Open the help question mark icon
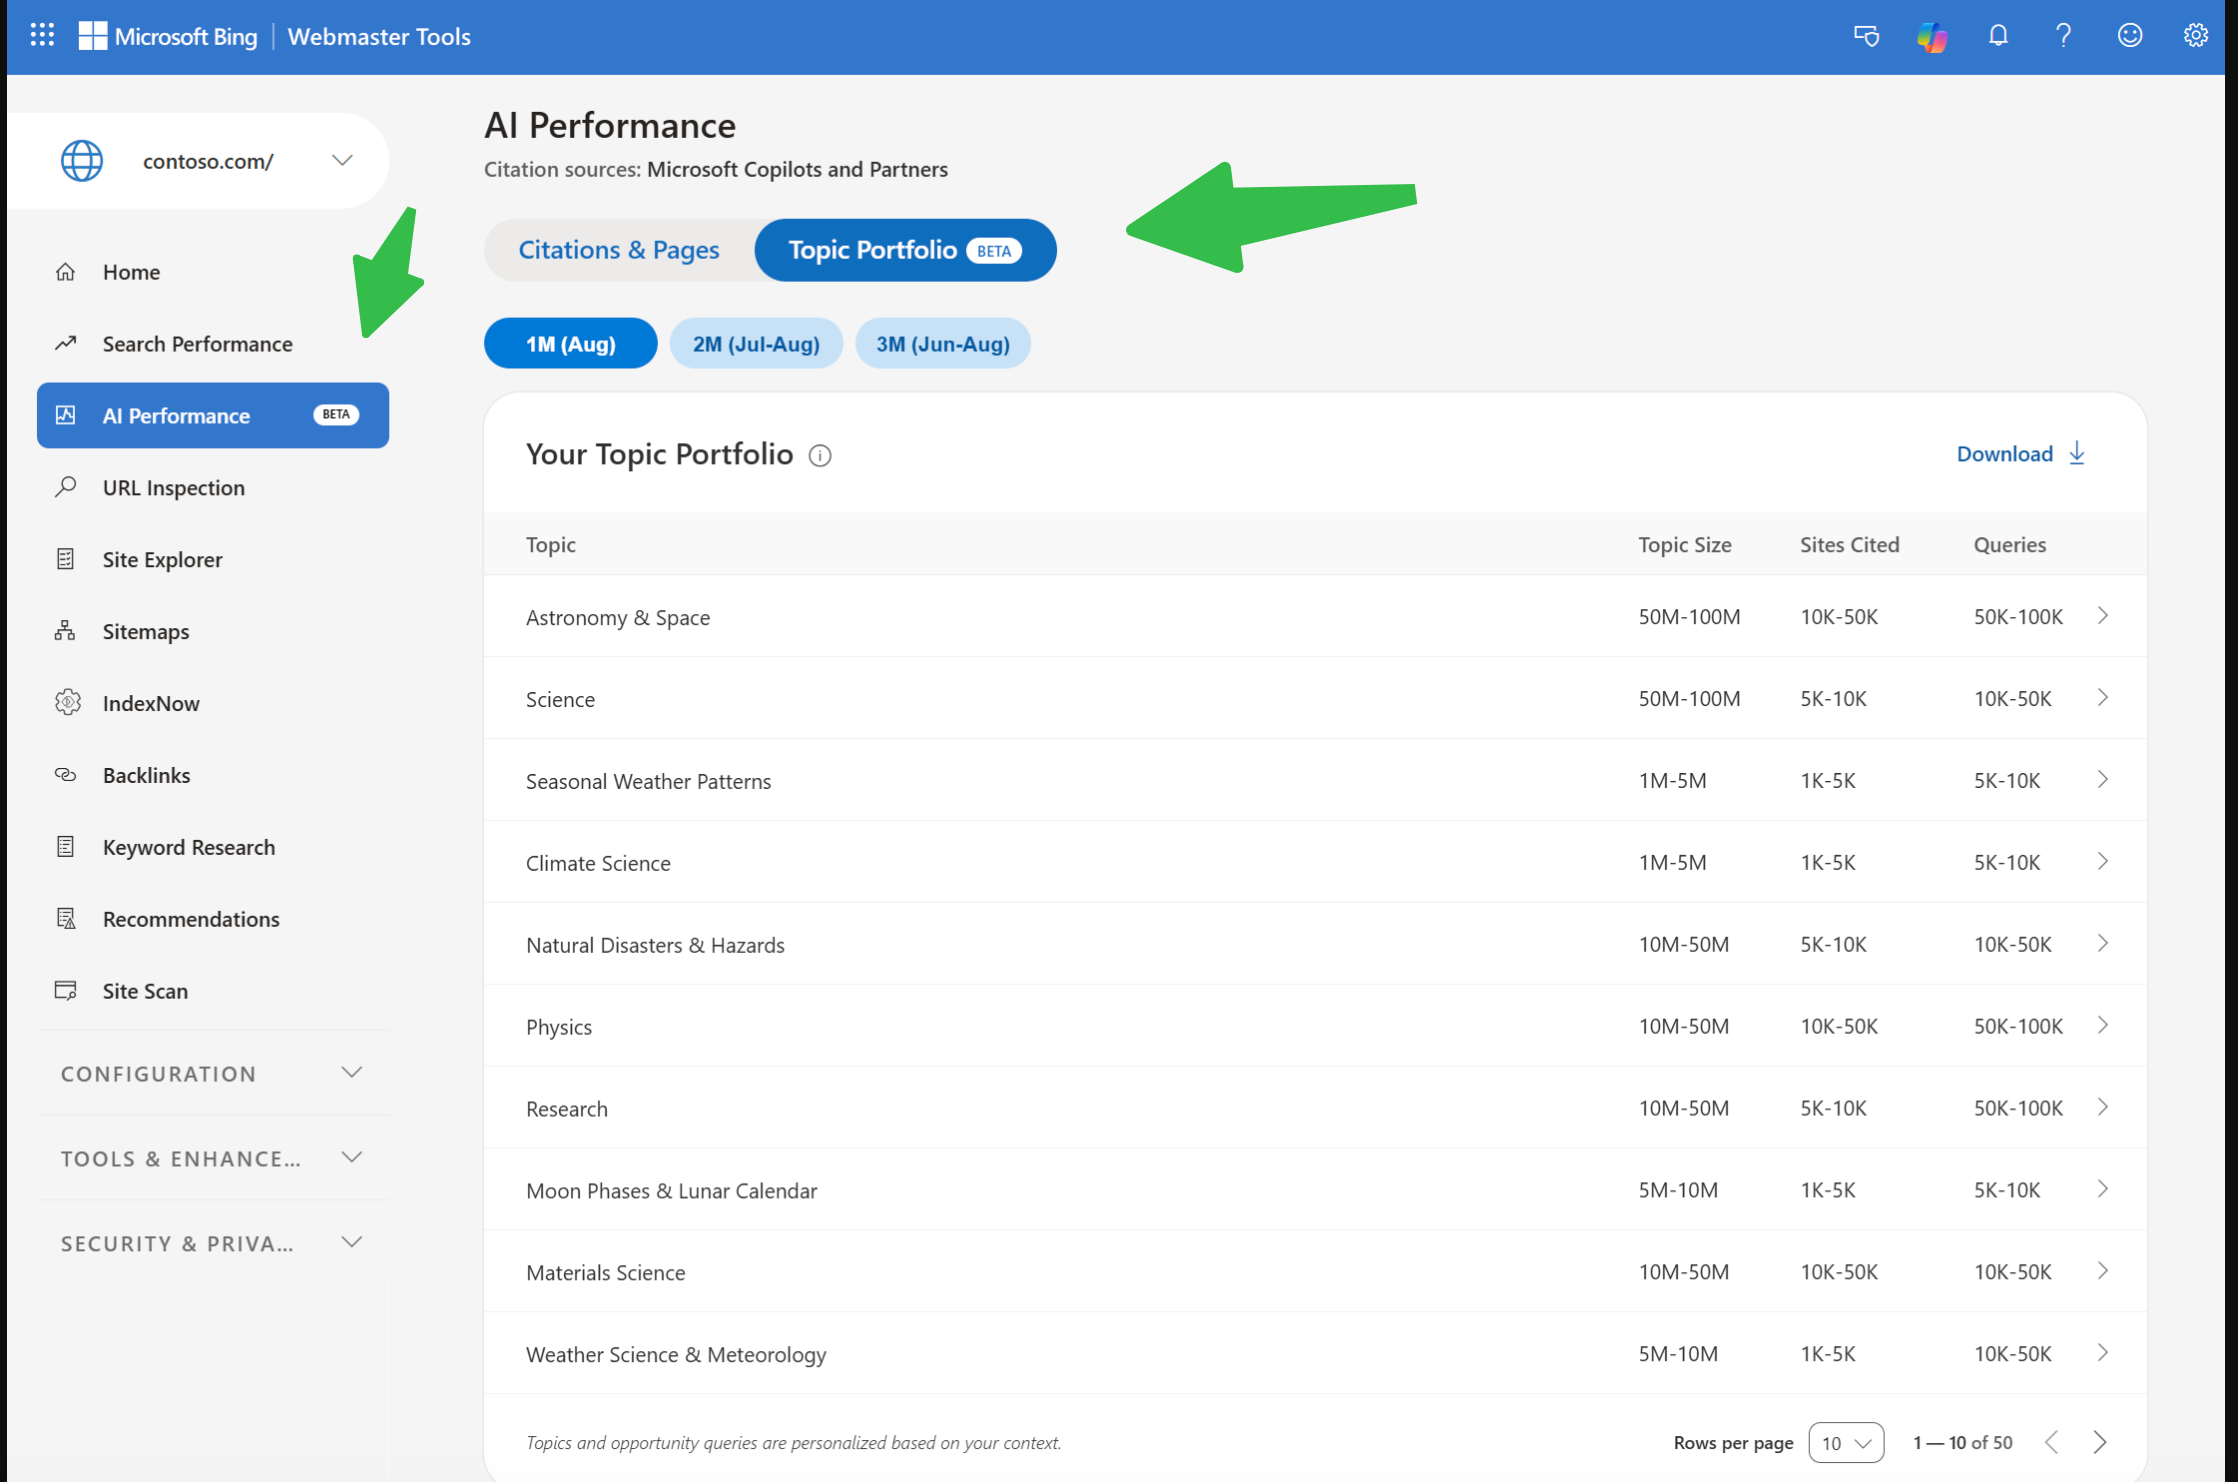Screen dimensions: 2238x1482 point(2063,36)
